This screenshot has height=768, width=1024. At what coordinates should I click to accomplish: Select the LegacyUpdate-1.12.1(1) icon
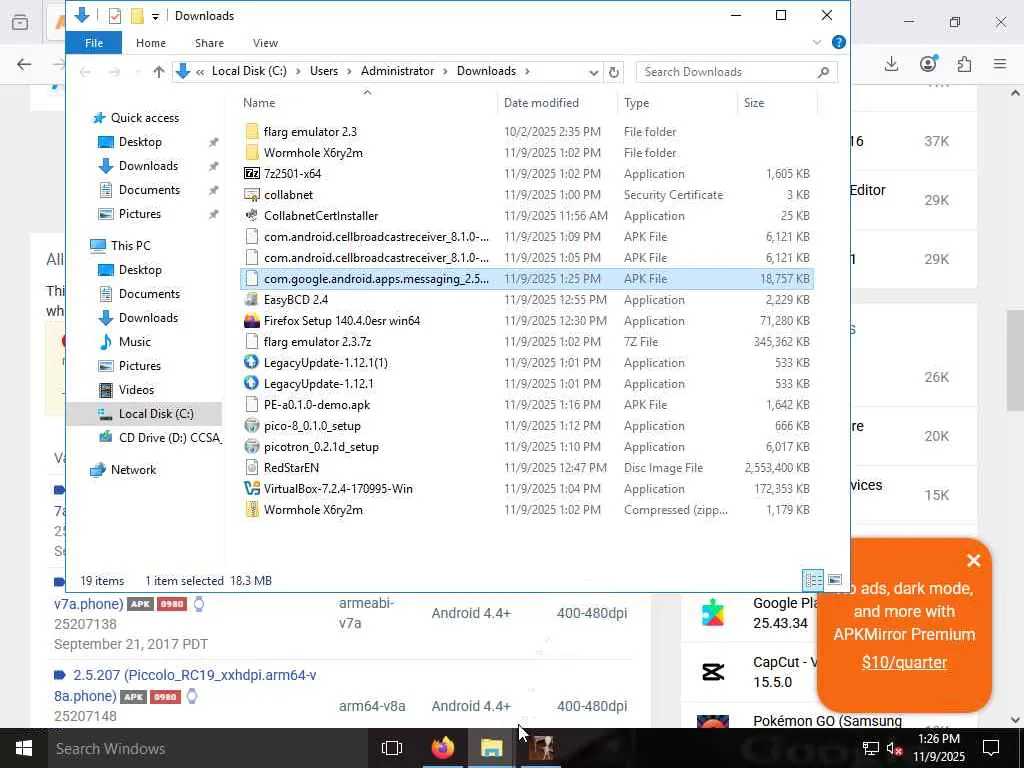click(x=251, y=362)
